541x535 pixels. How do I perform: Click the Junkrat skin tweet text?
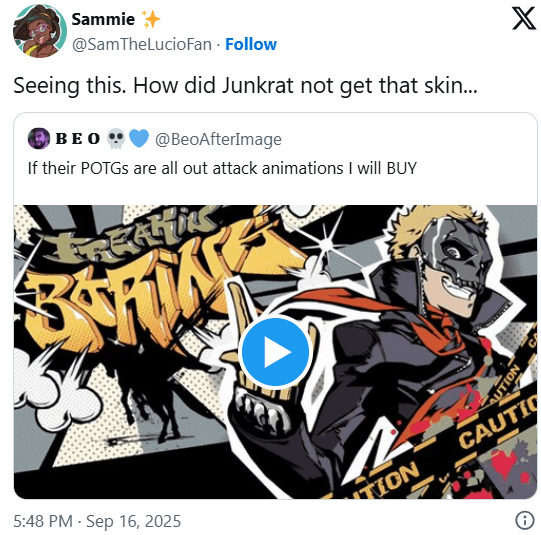click(x=245, y=85)
